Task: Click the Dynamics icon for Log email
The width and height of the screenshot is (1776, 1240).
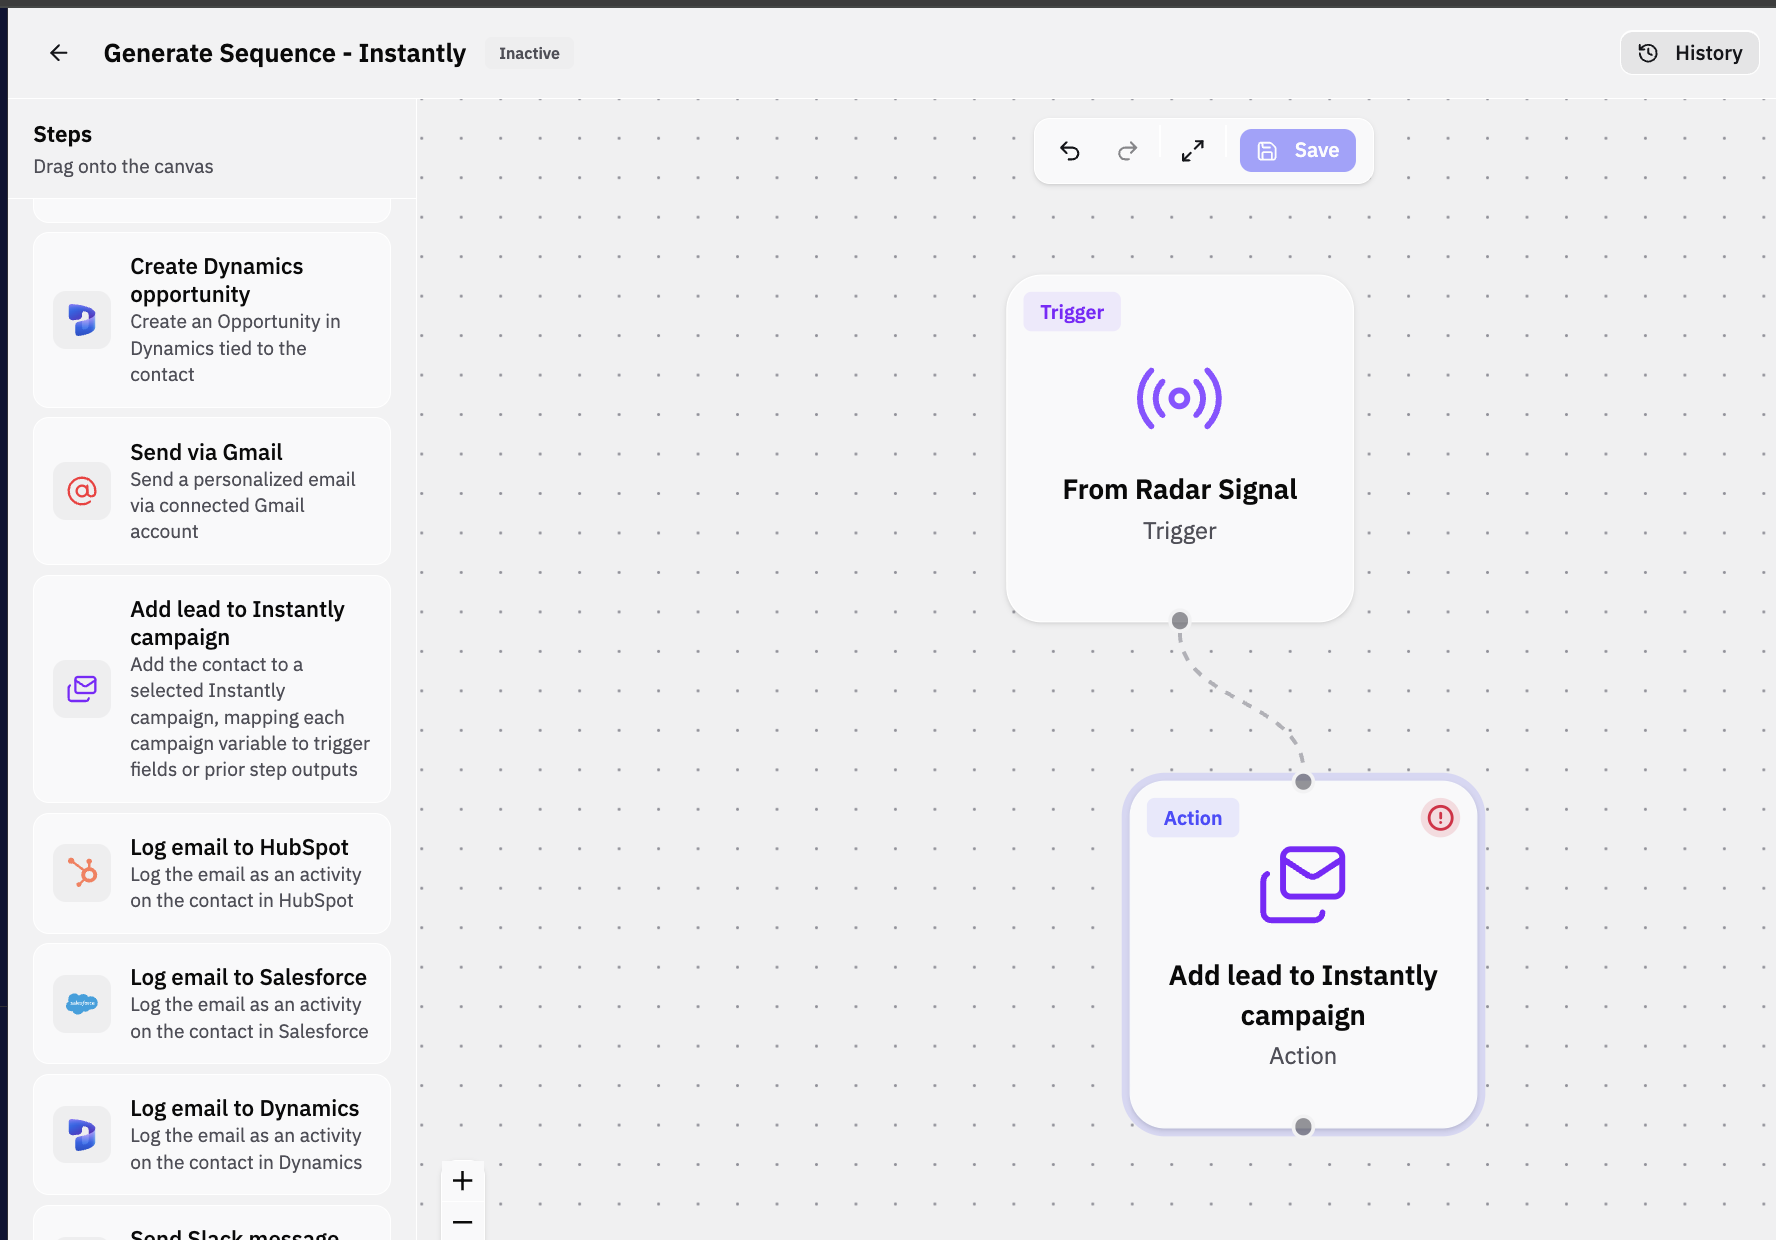Action: pos(82,1134)
